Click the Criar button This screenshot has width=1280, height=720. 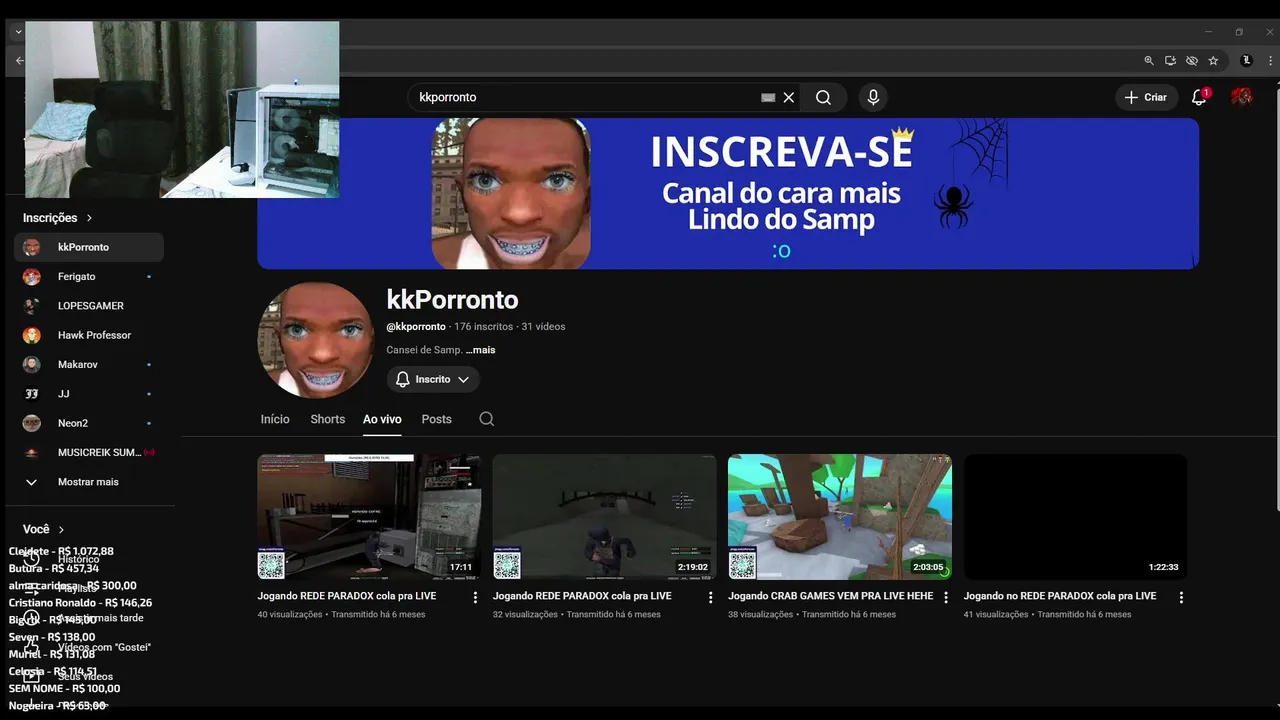click(1146, 97)
